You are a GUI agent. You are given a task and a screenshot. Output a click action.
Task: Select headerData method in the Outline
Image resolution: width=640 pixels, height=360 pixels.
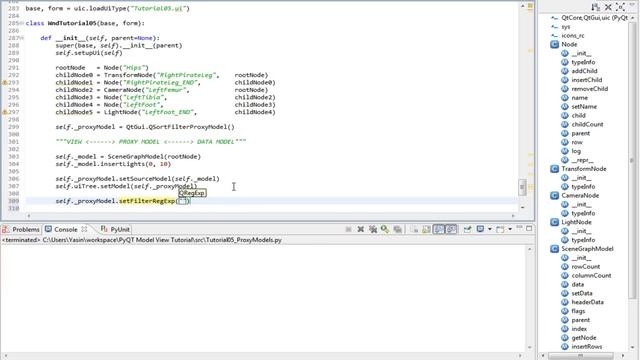(587, 302)
